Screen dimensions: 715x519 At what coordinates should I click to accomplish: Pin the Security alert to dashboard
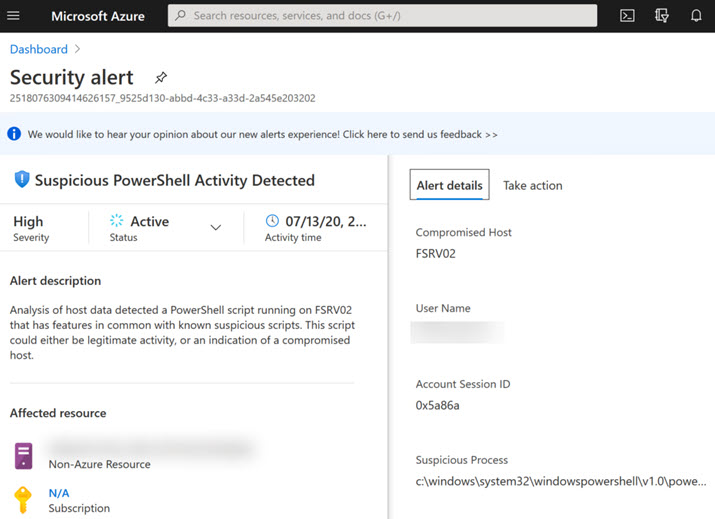(x=161, y=78)
